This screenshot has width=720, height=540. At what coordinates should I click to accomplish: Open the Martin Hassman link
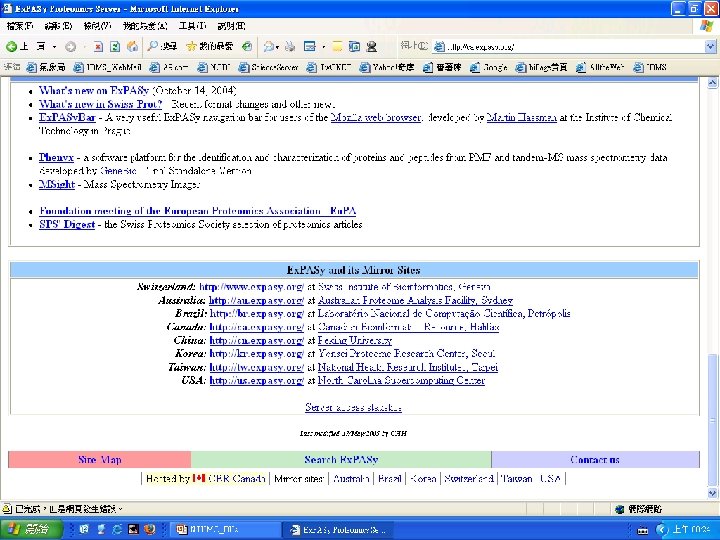click(x=522, y=118)
